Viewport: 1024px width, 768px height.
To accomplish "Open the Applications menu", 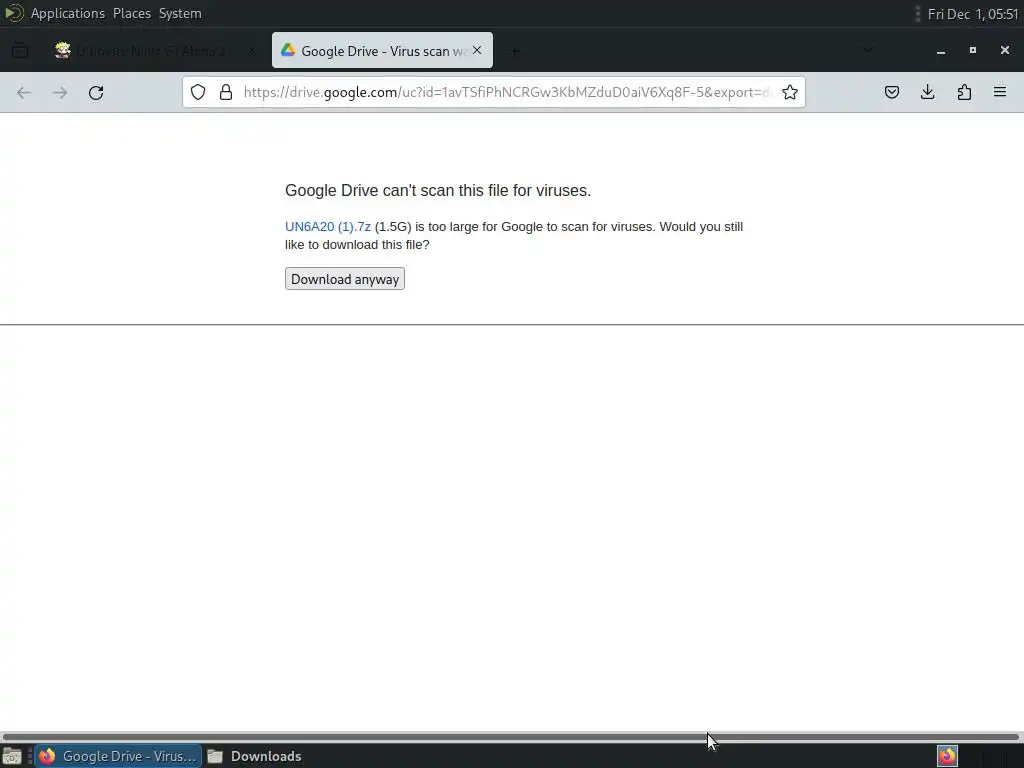I will [67, 13].
